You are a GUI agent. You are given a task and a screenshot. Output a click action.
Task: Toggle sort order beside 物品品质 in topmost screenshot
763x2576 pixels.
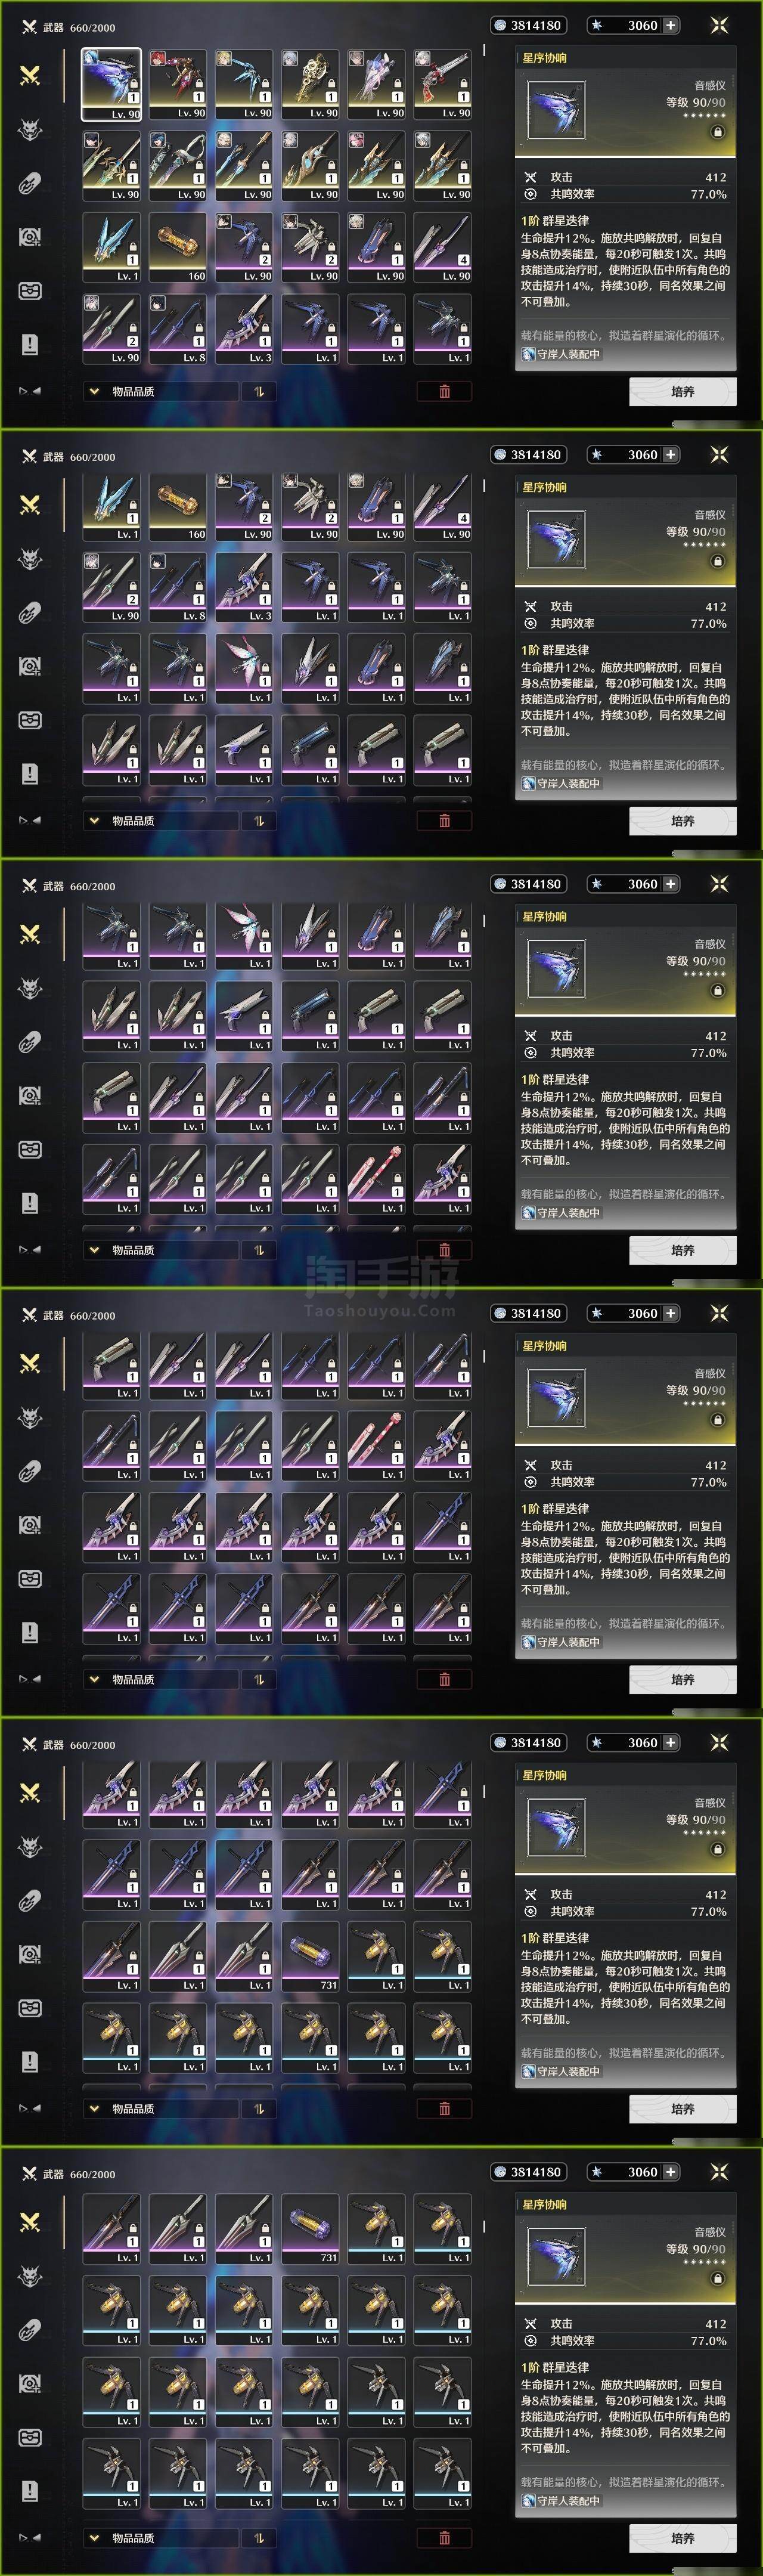point(259,391)
